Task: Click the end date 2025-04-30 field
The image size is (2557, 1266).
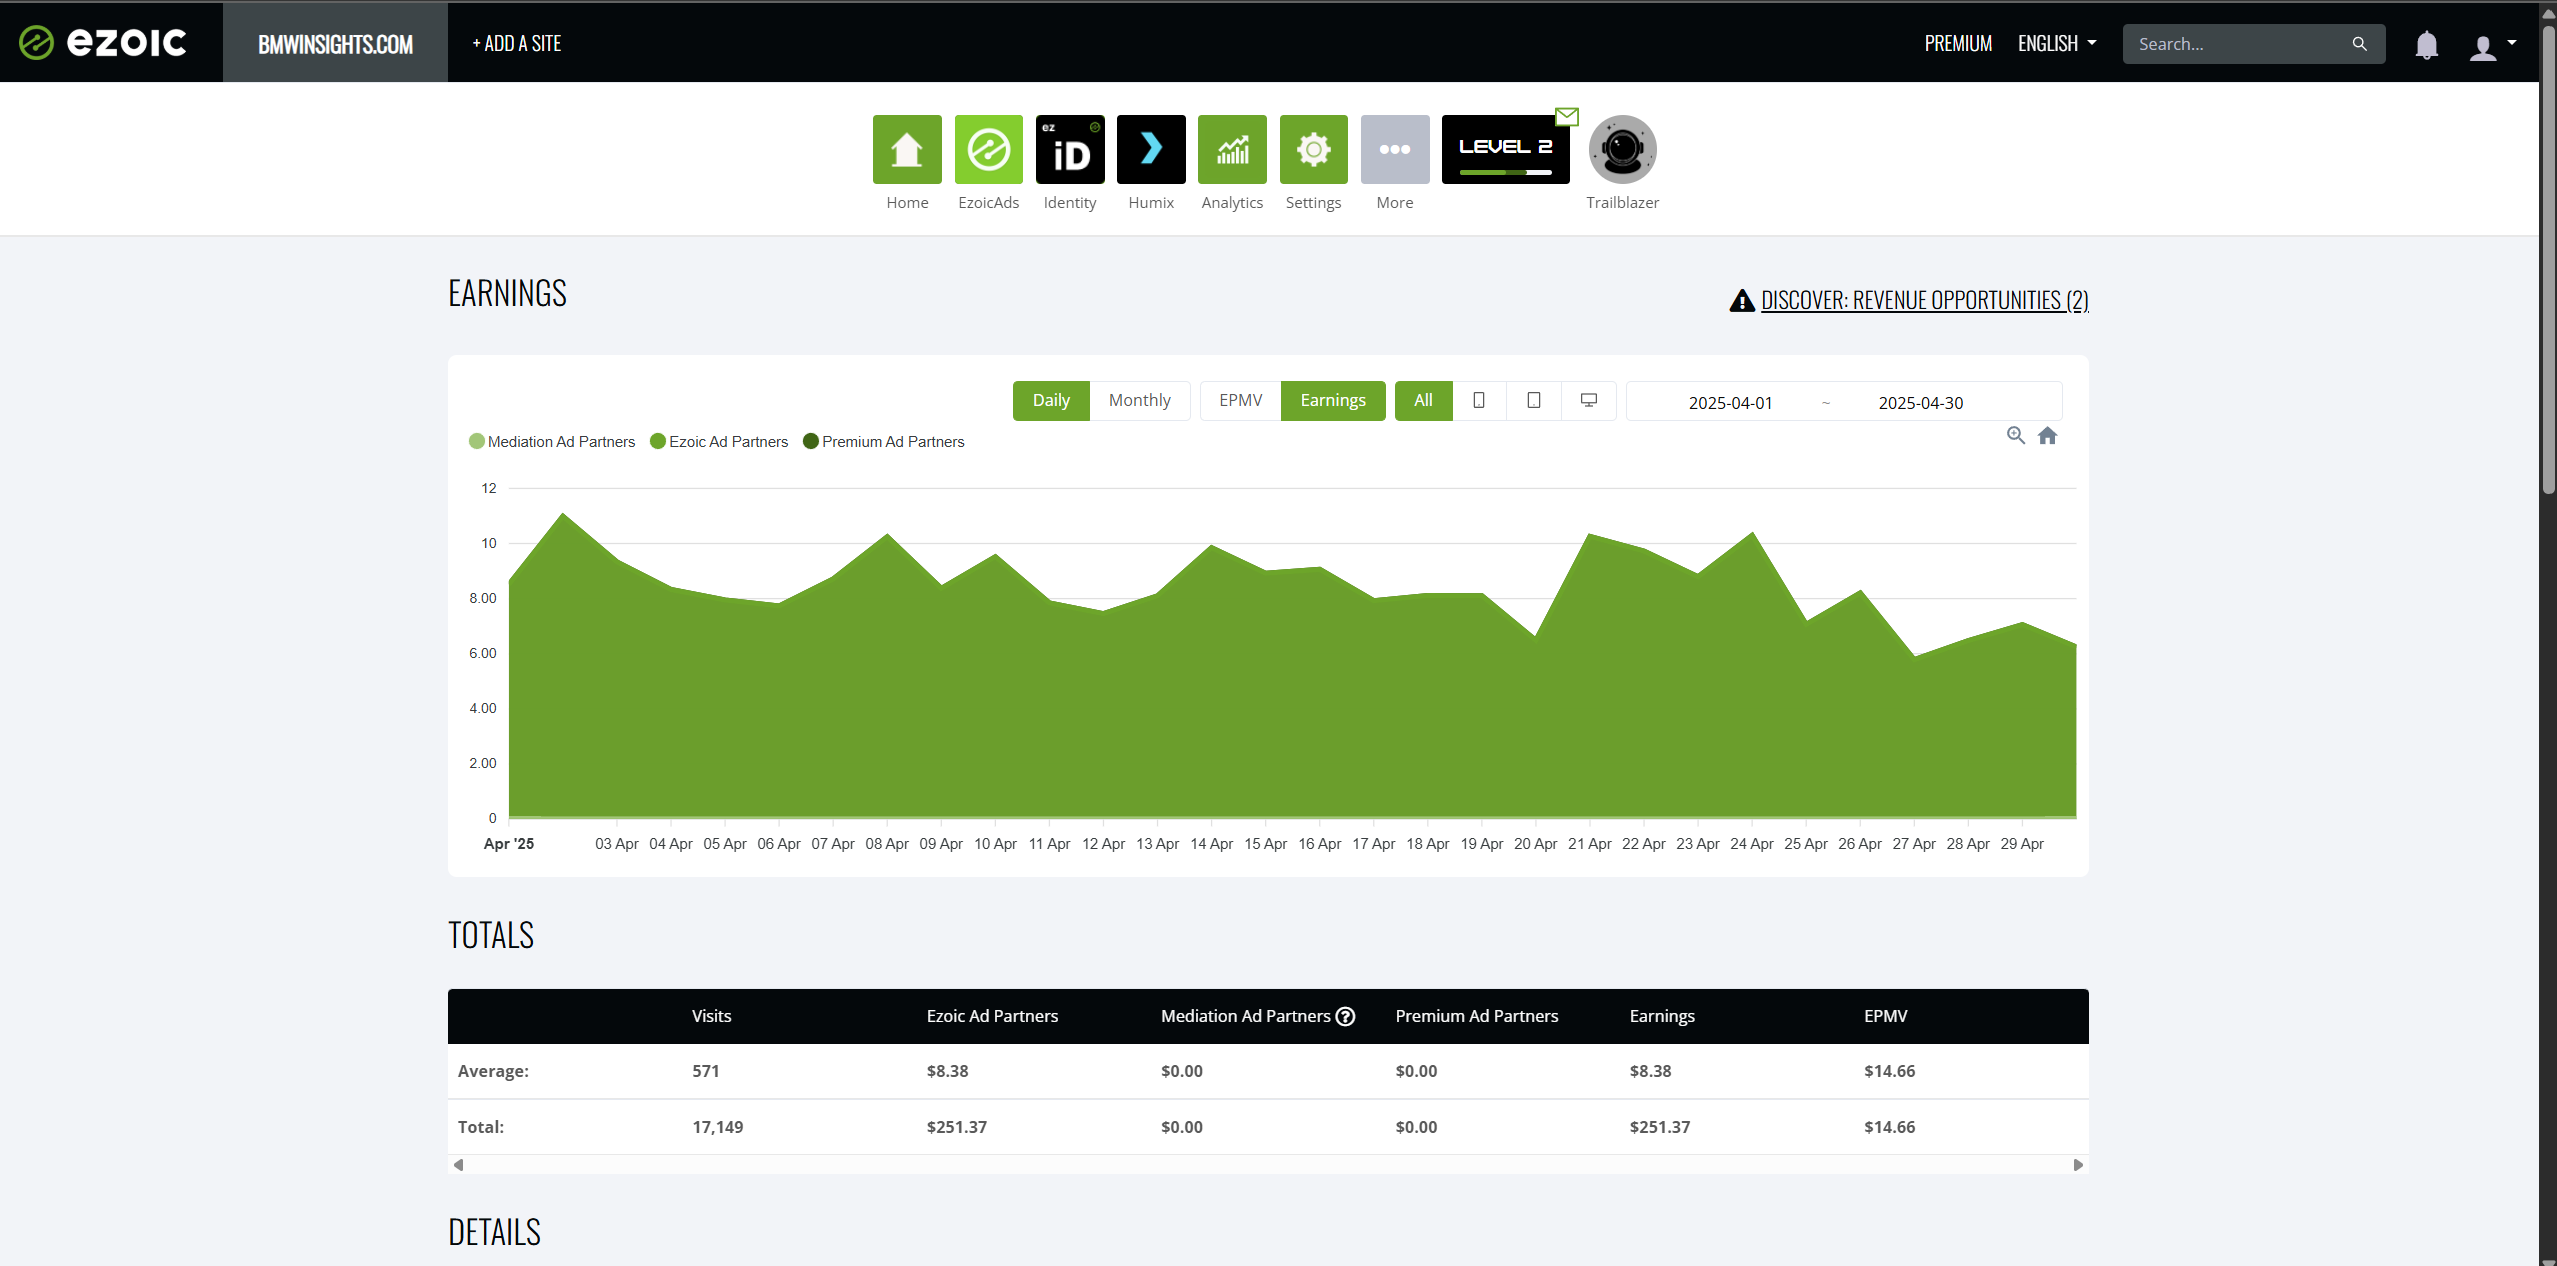Action: (x=1920, y=402)
